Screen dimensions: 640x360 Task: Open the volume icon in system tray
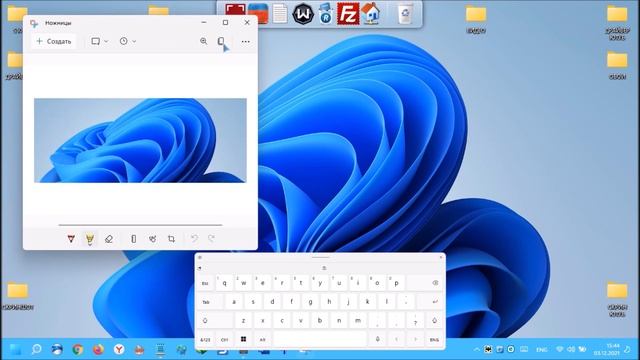point(571,349)
